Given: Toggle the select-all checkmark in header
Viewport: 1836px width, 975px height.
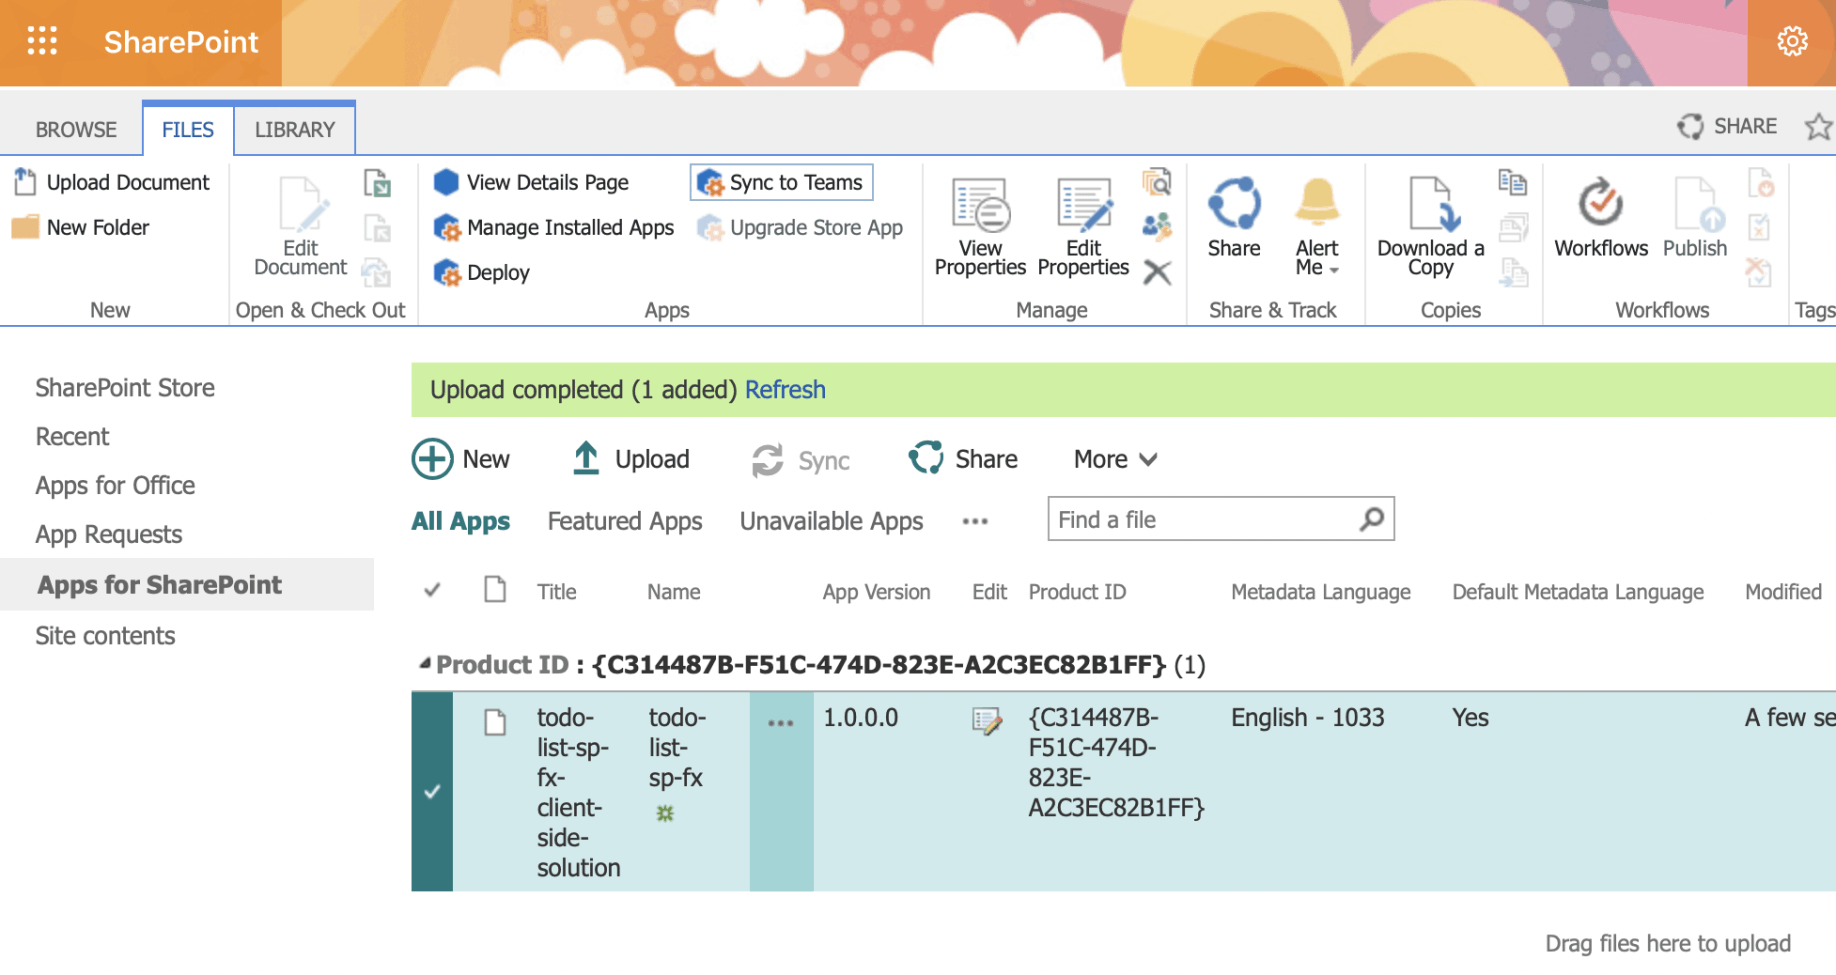Looking at the screenshot, I should (432, 591).
